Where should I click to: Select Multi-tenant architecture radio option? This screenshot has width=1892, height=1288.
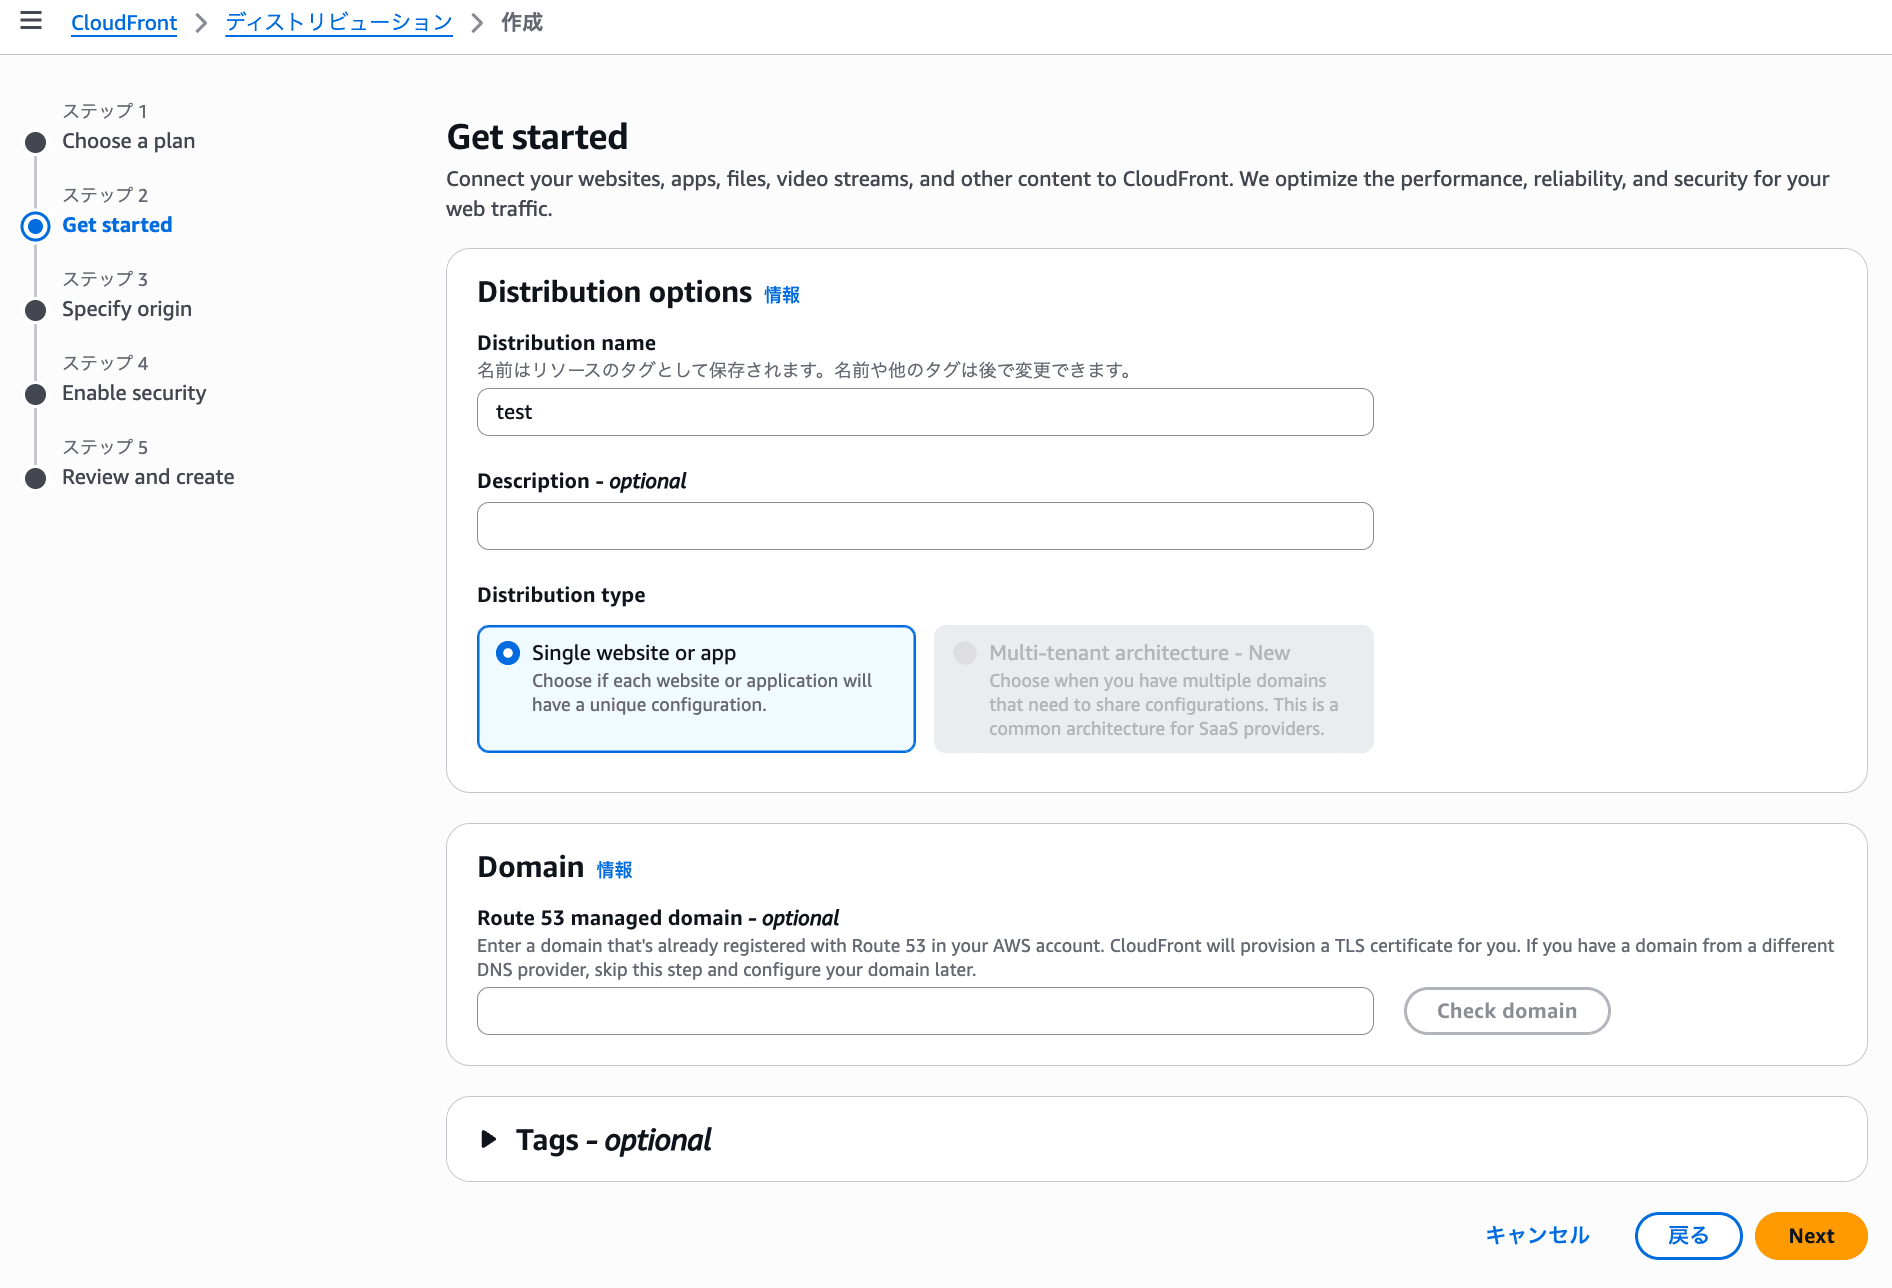click(x=965, y=653)
